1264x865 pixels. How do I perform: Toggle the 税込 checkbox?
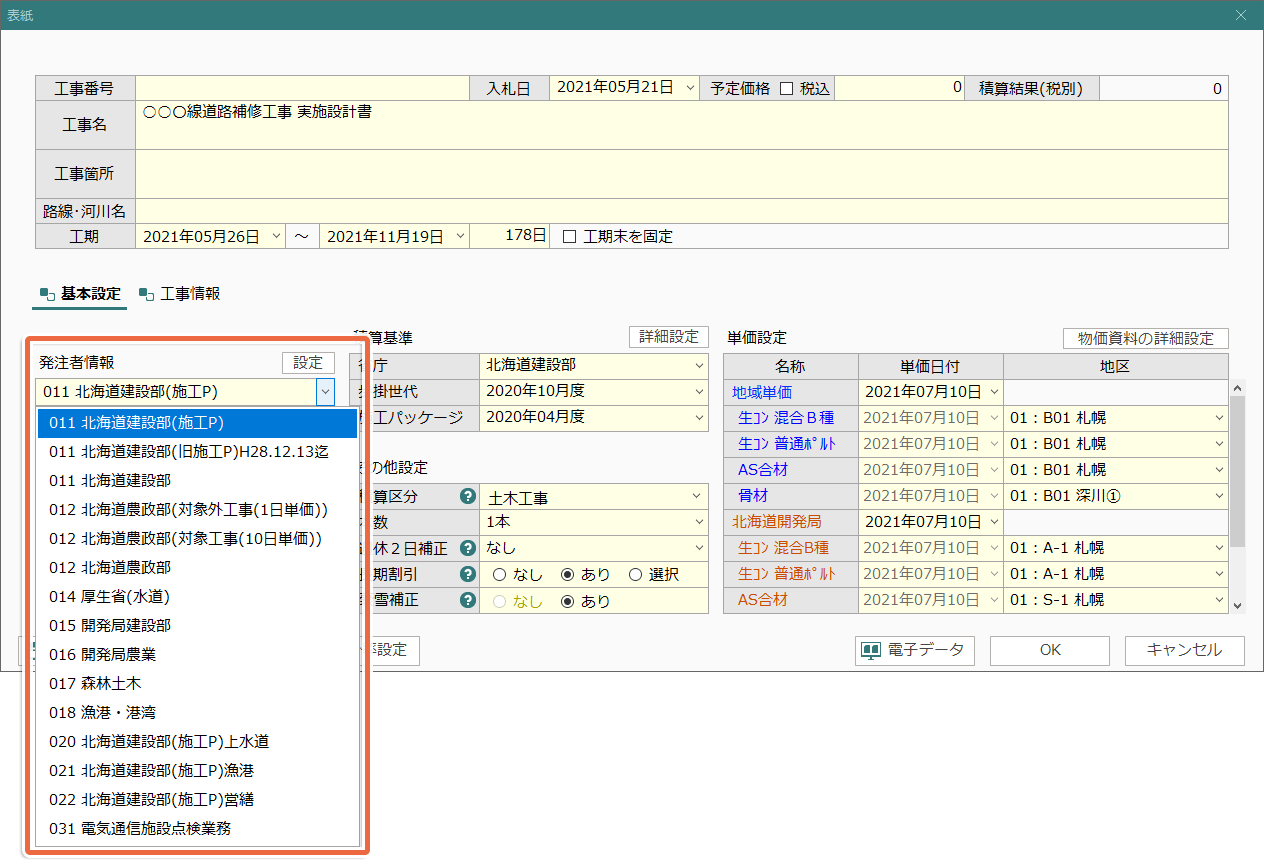pyautogui.click(x=786, y=88)
